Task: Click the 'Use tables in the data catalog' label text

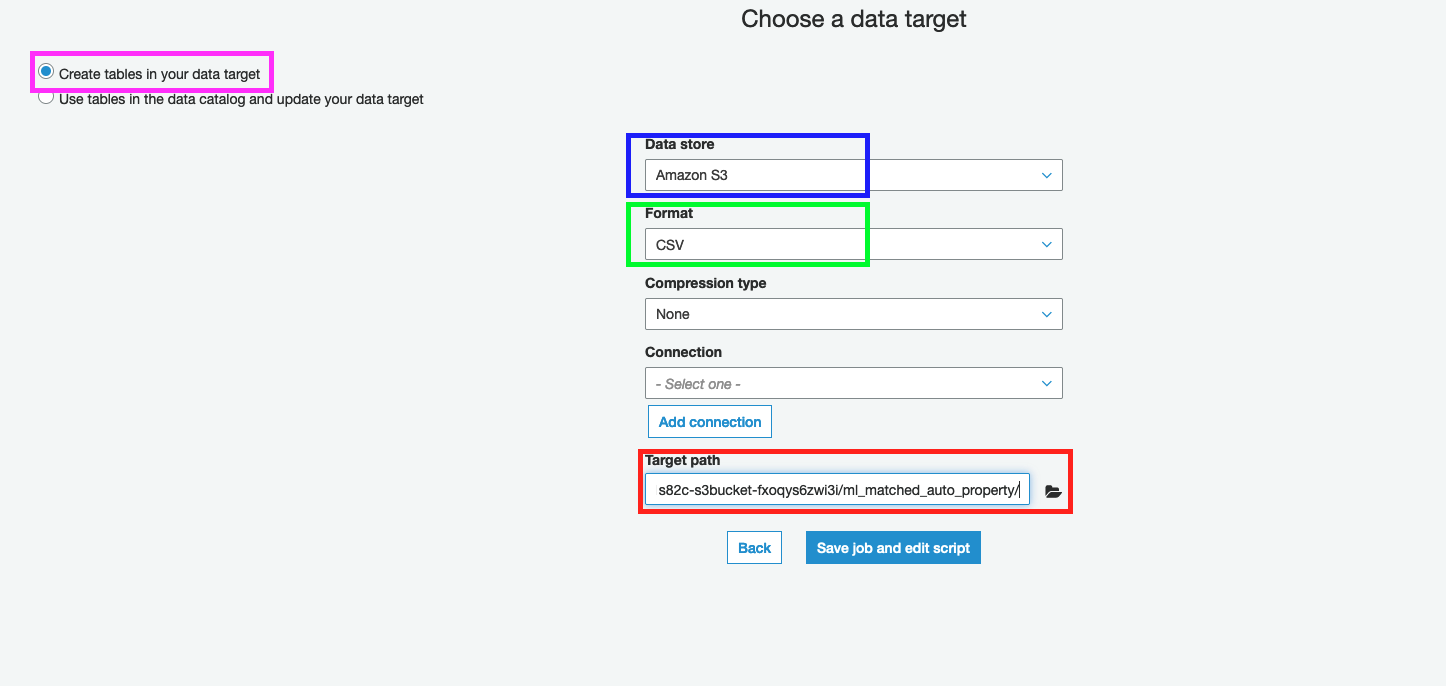Action: pos(241,99)
